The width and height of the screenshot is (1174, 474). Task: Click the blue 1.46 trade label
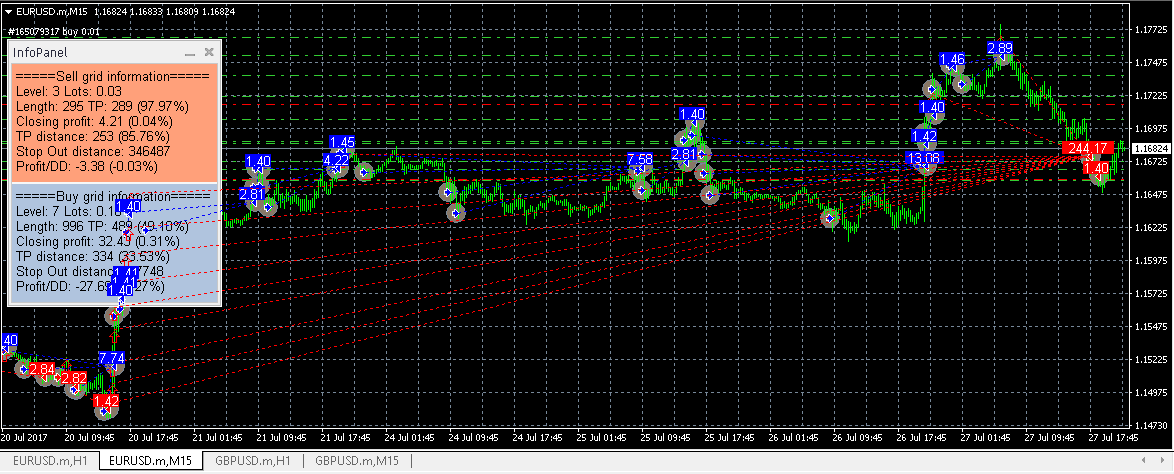pyautogui.click(x=951, y=59)
